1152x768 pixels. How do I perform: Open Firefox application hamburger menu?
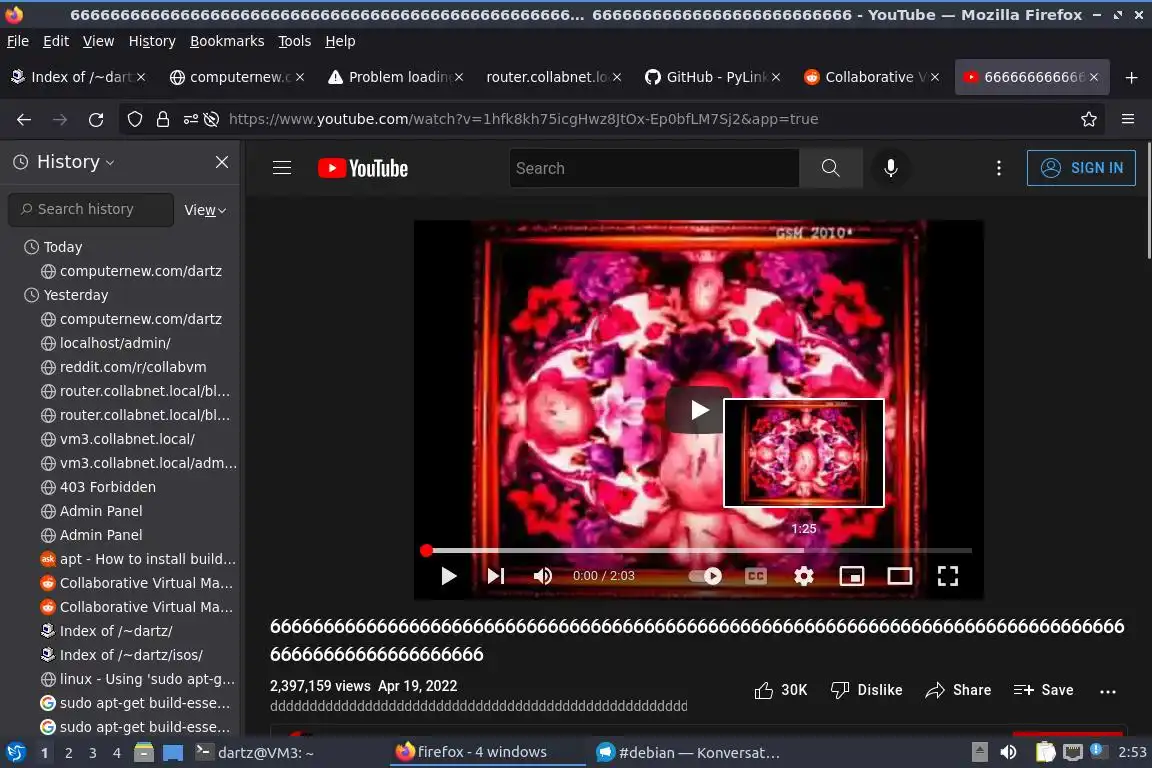pyautogui.click(x=1128, y=119)
